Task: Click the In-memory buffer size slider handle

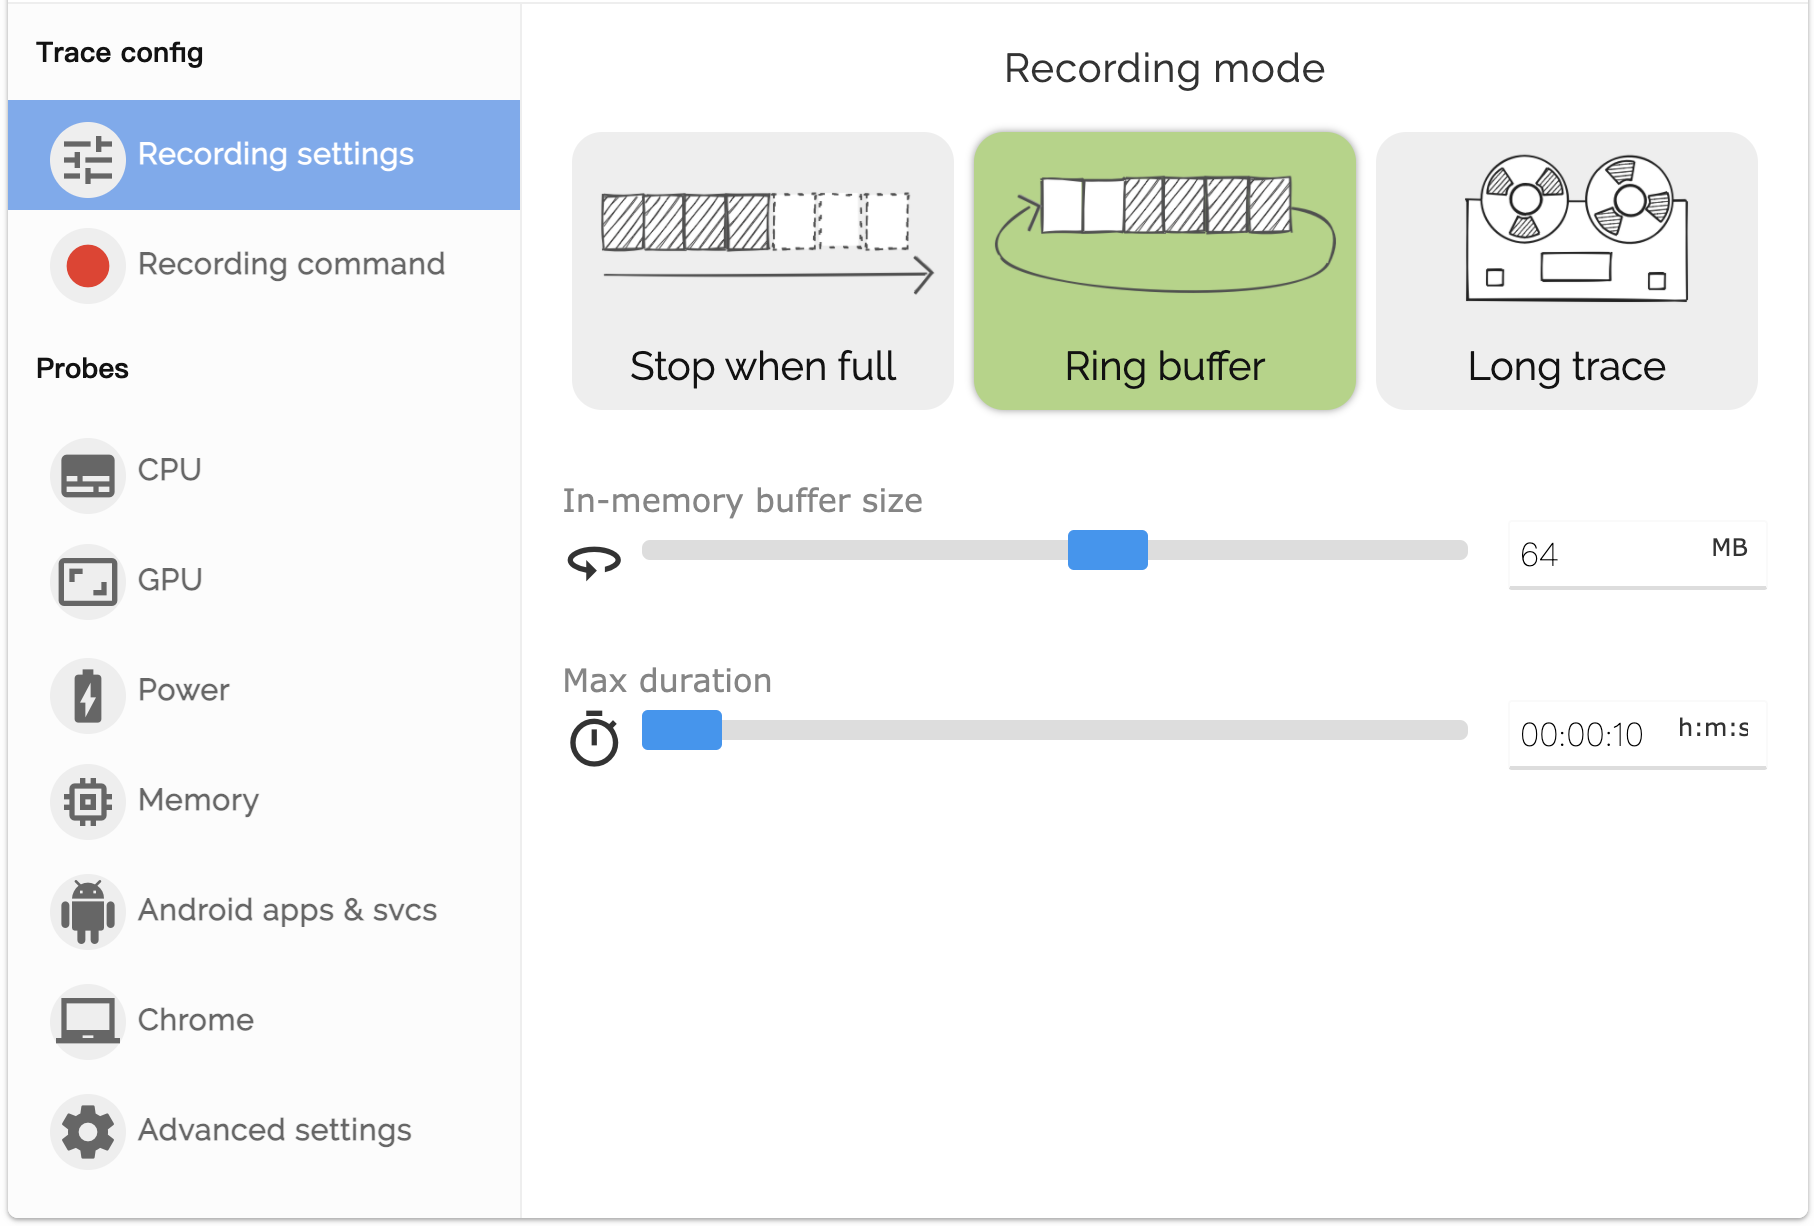Action: pyautogui.click(x=1108, y=550)
